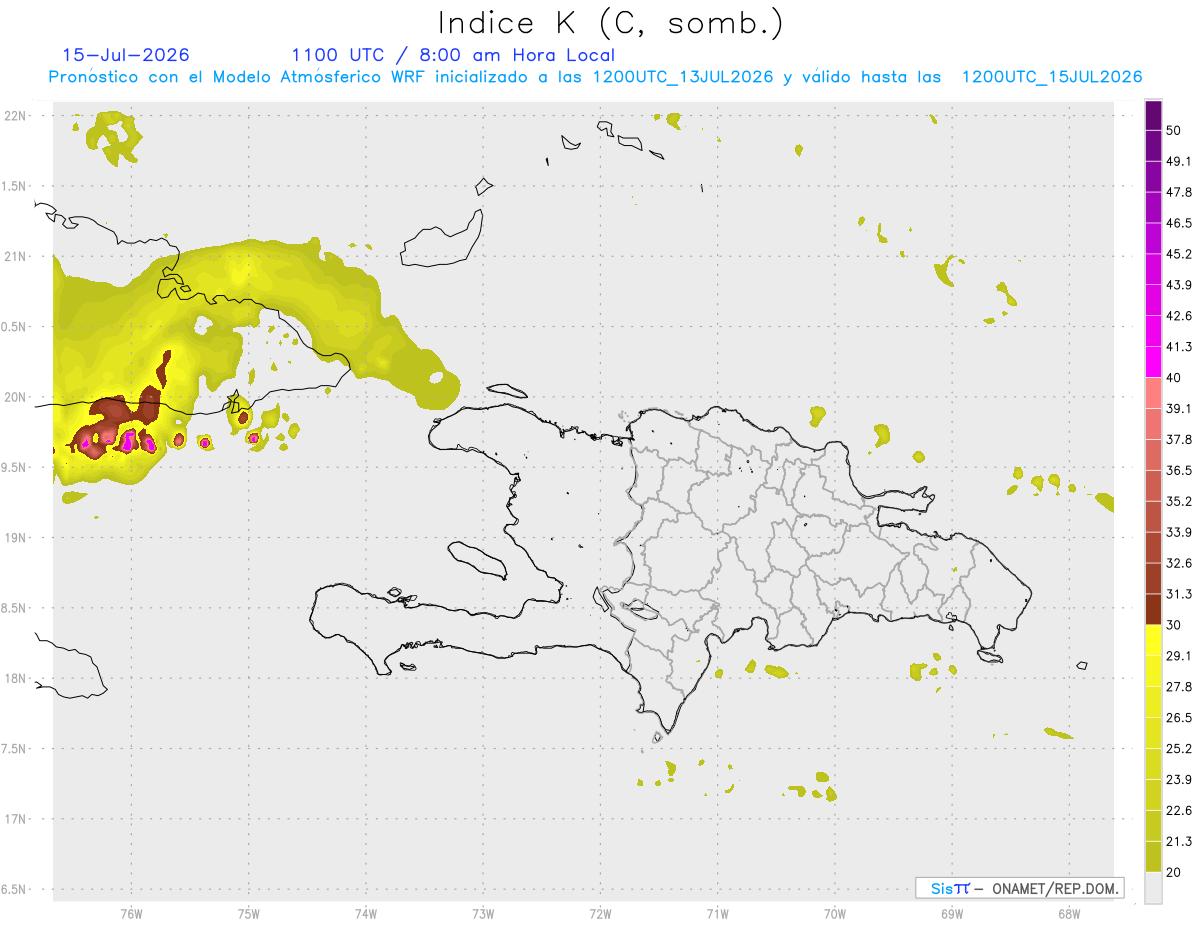Click the '33.9' colorbar value label
The width and height of the screenshot is (1200, 927).
pos(1179,532)
